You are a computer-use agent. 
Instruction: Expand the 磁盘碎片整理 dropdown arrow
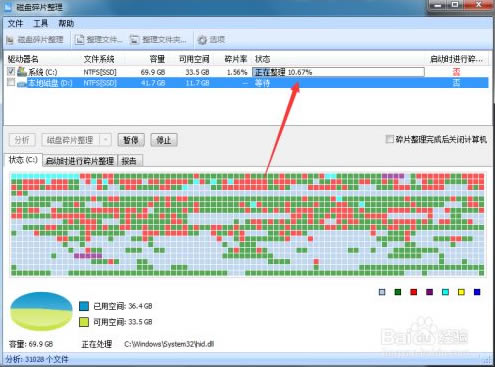coord(106,140)
